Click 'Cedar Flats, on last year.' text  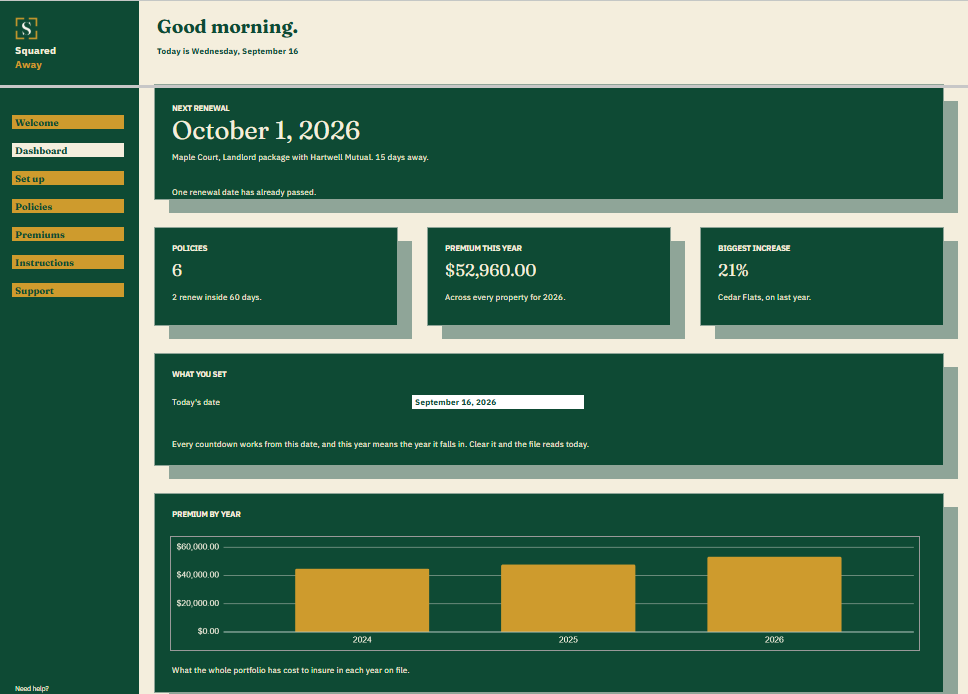(764, 297)
